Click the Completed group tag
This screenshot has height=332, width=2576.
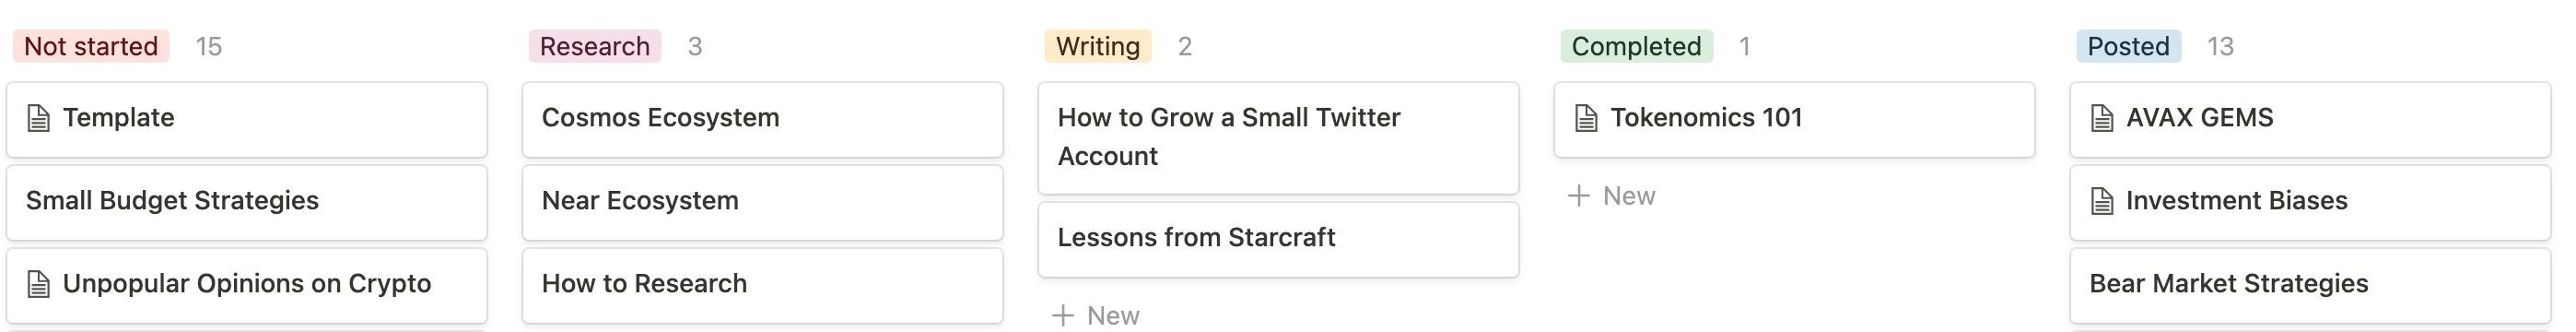point(1636,46)
